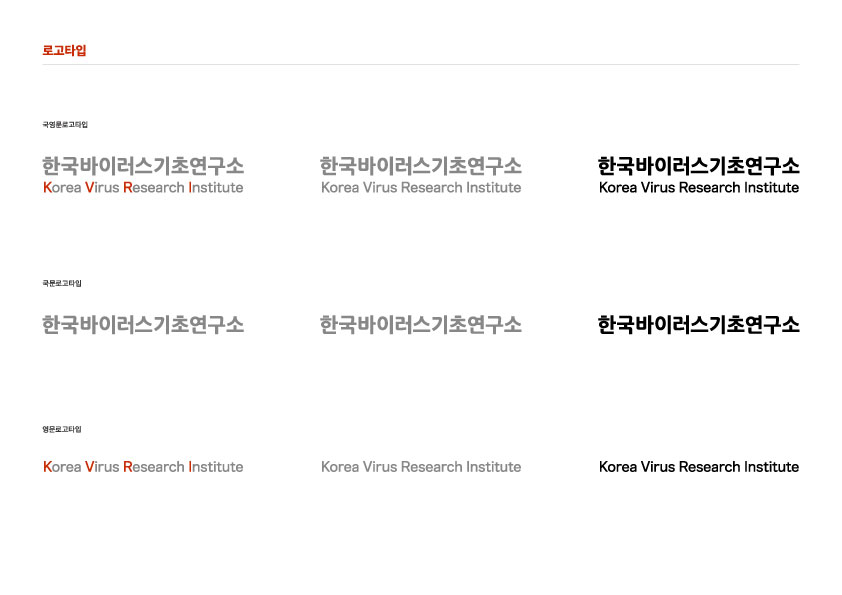Screen dimensions: 842x595
Task: Click English line of black combined logo
Action: click(698, 188)
